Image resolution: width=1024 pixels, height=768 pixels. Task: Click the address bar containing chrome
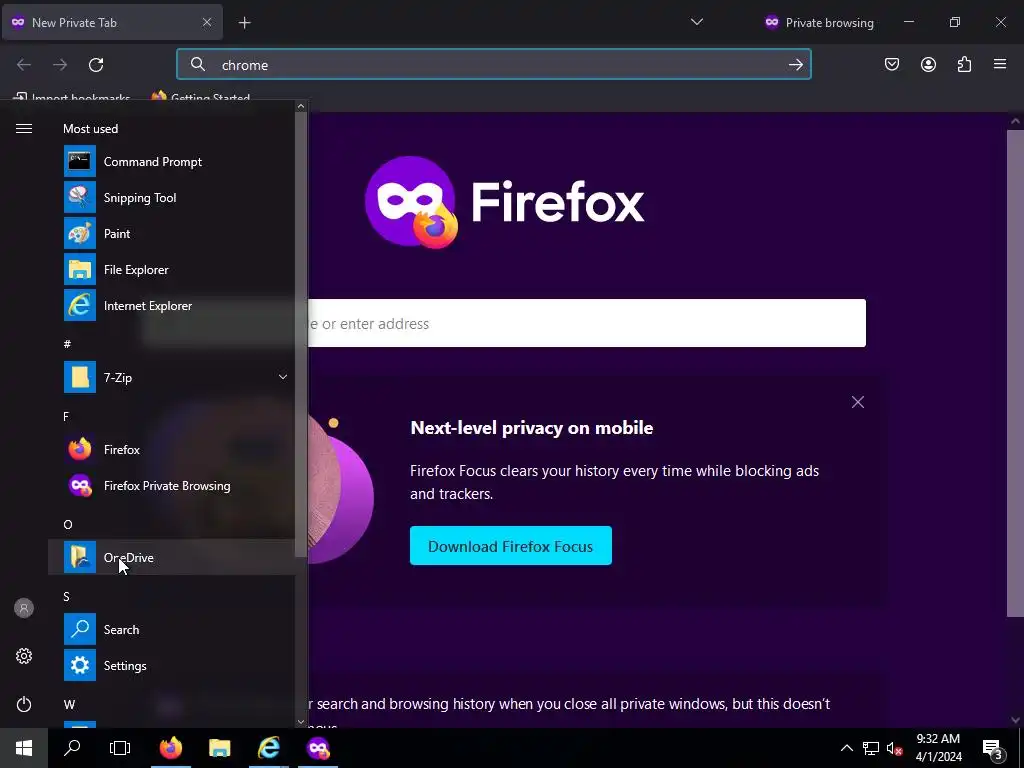(493, 65)
